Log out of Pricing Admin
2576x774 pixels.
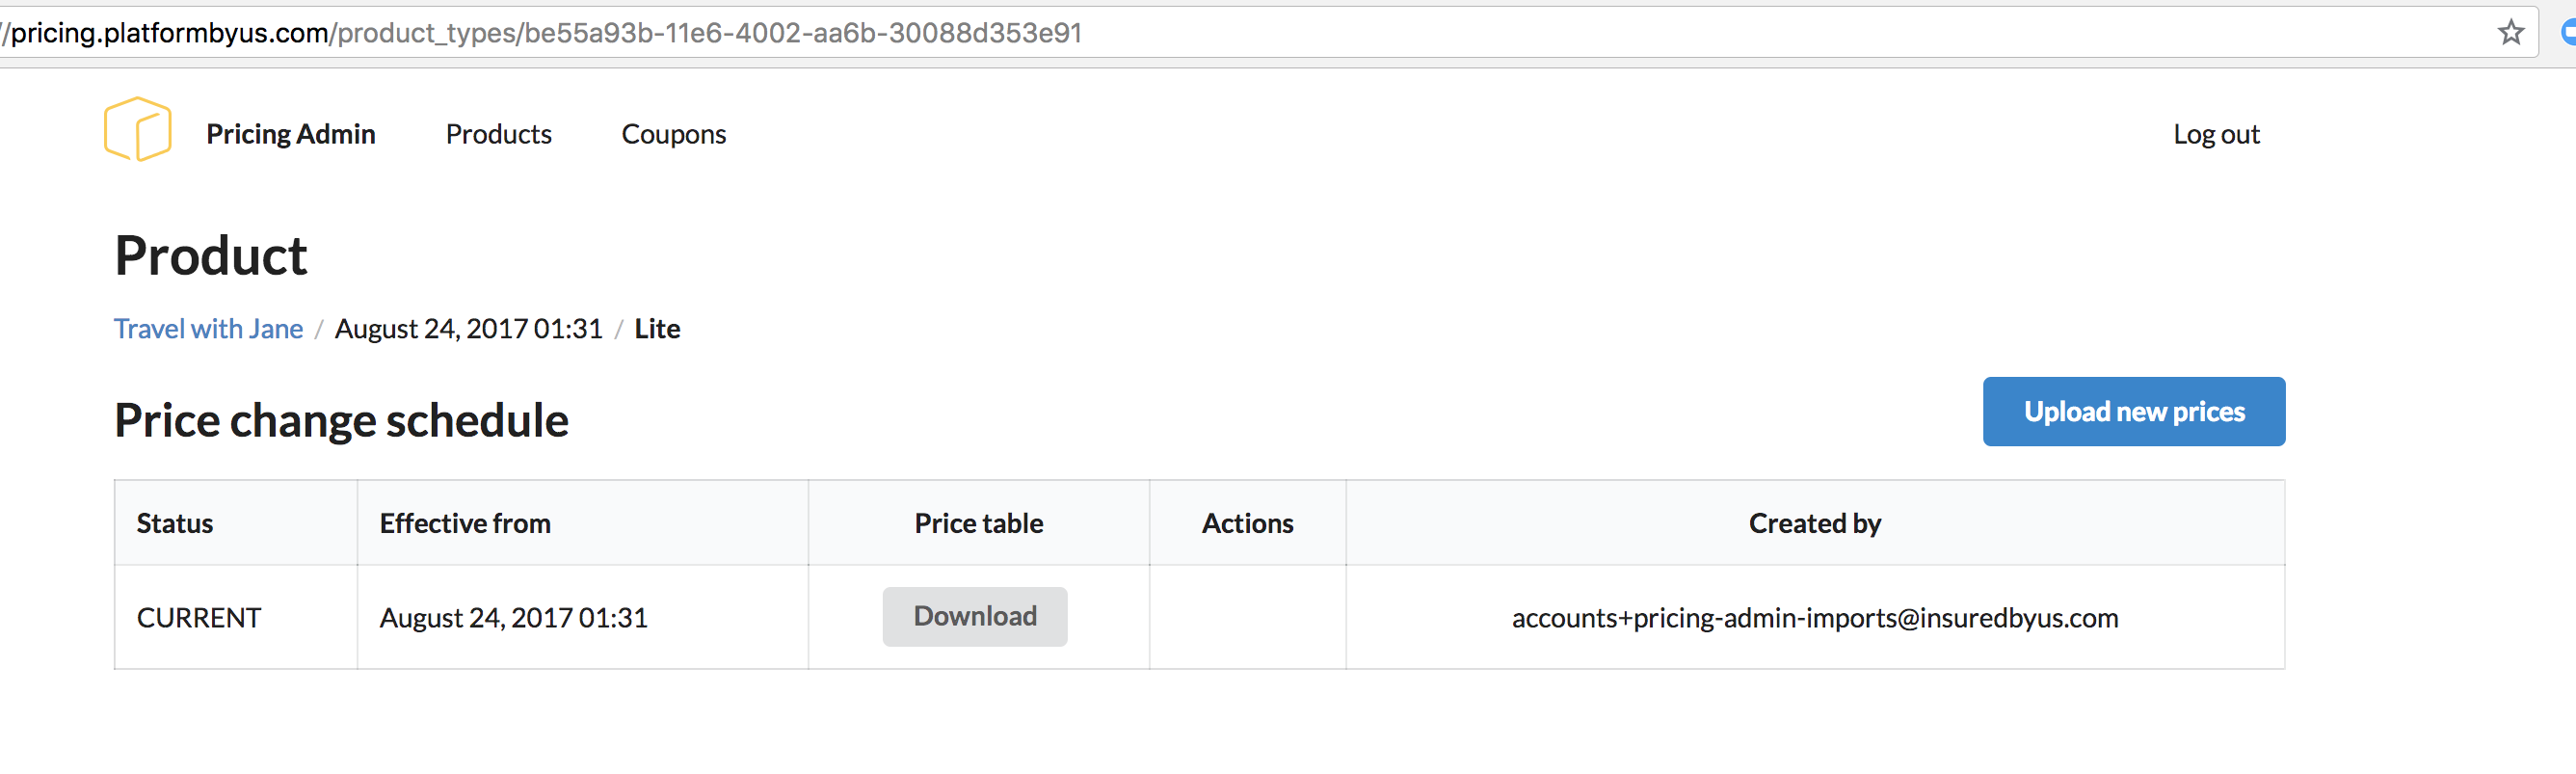click(2215, 134)
